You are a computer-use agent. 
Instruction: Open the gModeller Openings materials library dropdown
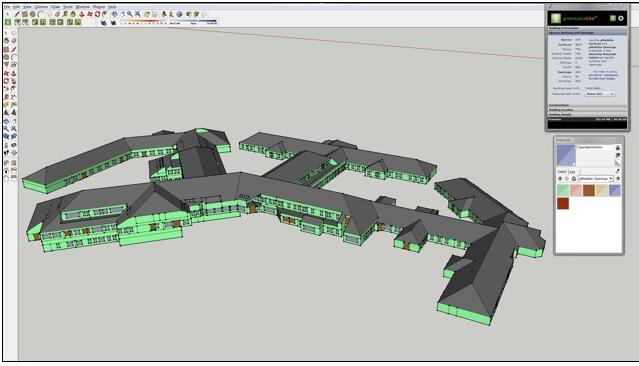point(596,179)
